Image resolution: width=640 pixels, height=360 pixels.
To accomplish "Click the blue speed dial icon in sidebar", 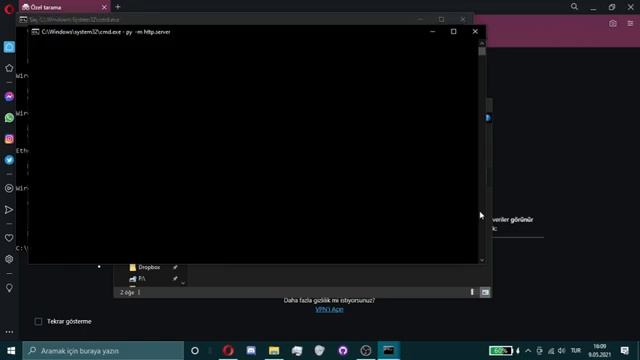I will 9,47.
